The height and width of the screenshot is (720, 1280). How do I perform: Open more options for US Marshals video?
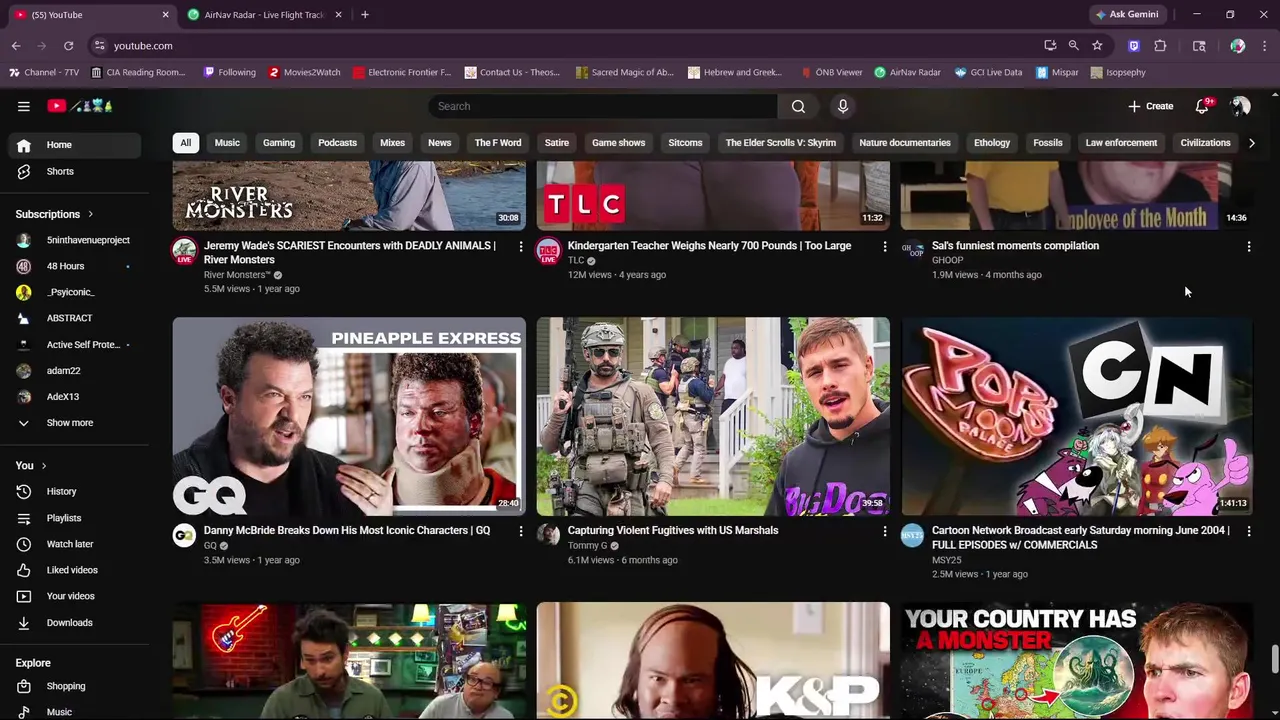click(884, 531)
